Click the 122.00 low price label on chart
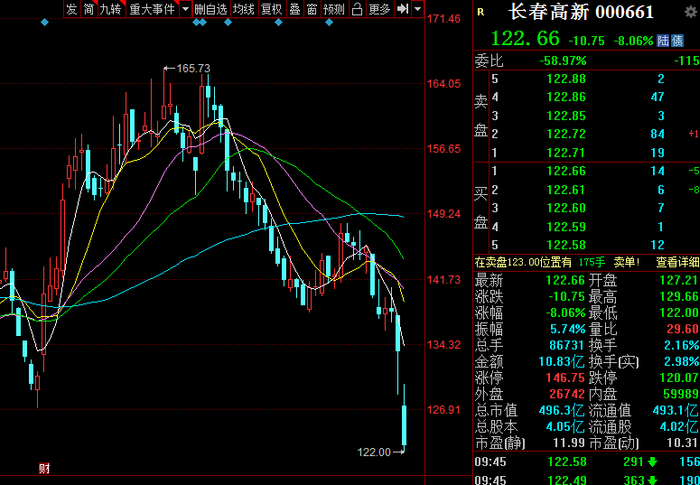 coord(374,452)
